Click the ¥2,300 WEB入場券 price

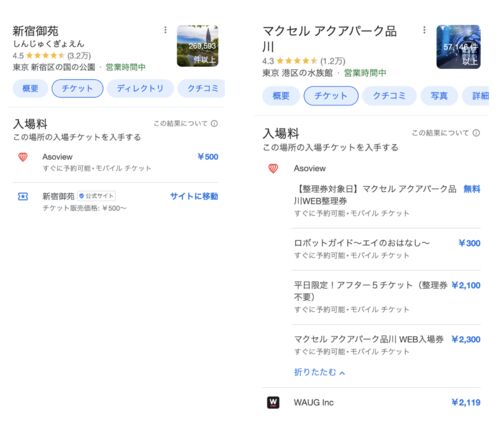(x=466, y=339)
